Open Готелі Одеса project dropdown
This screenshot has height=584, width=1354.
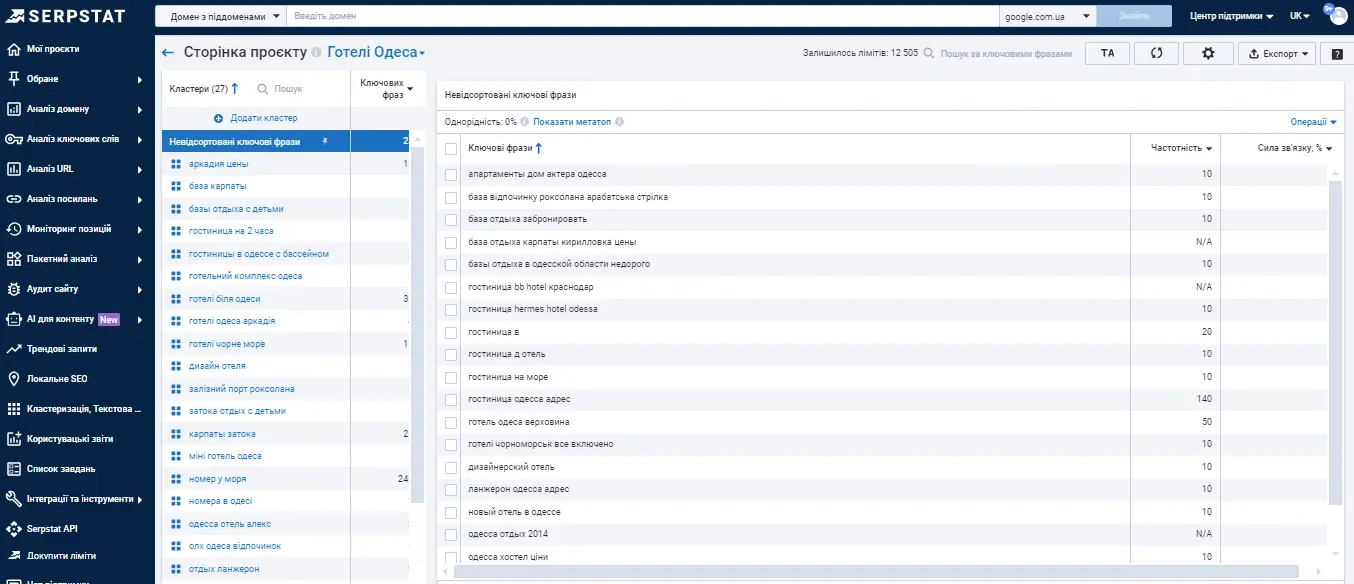(x=376, y=52)
